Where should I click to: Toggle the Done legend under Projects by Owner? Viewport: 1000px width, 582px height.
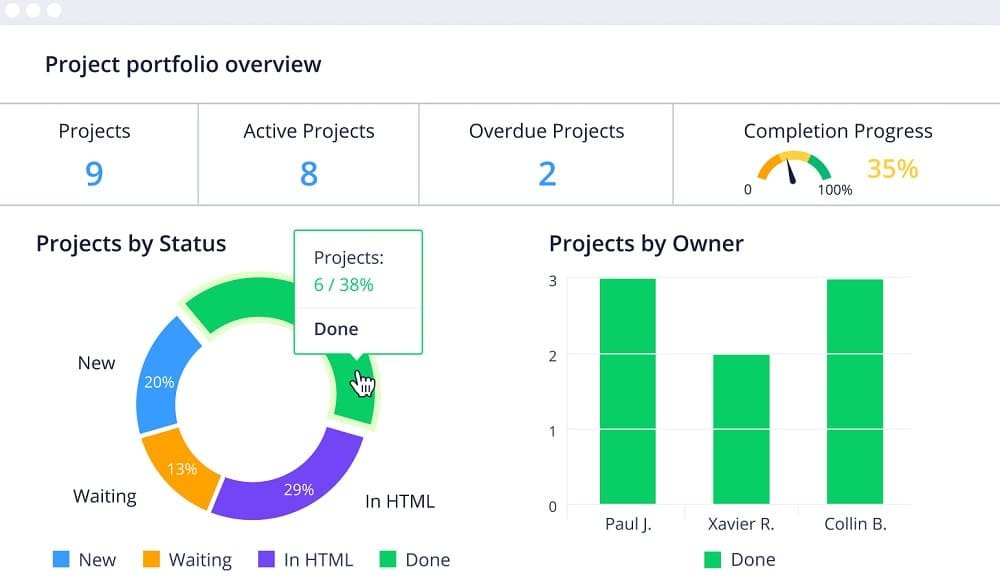(740, 559)
